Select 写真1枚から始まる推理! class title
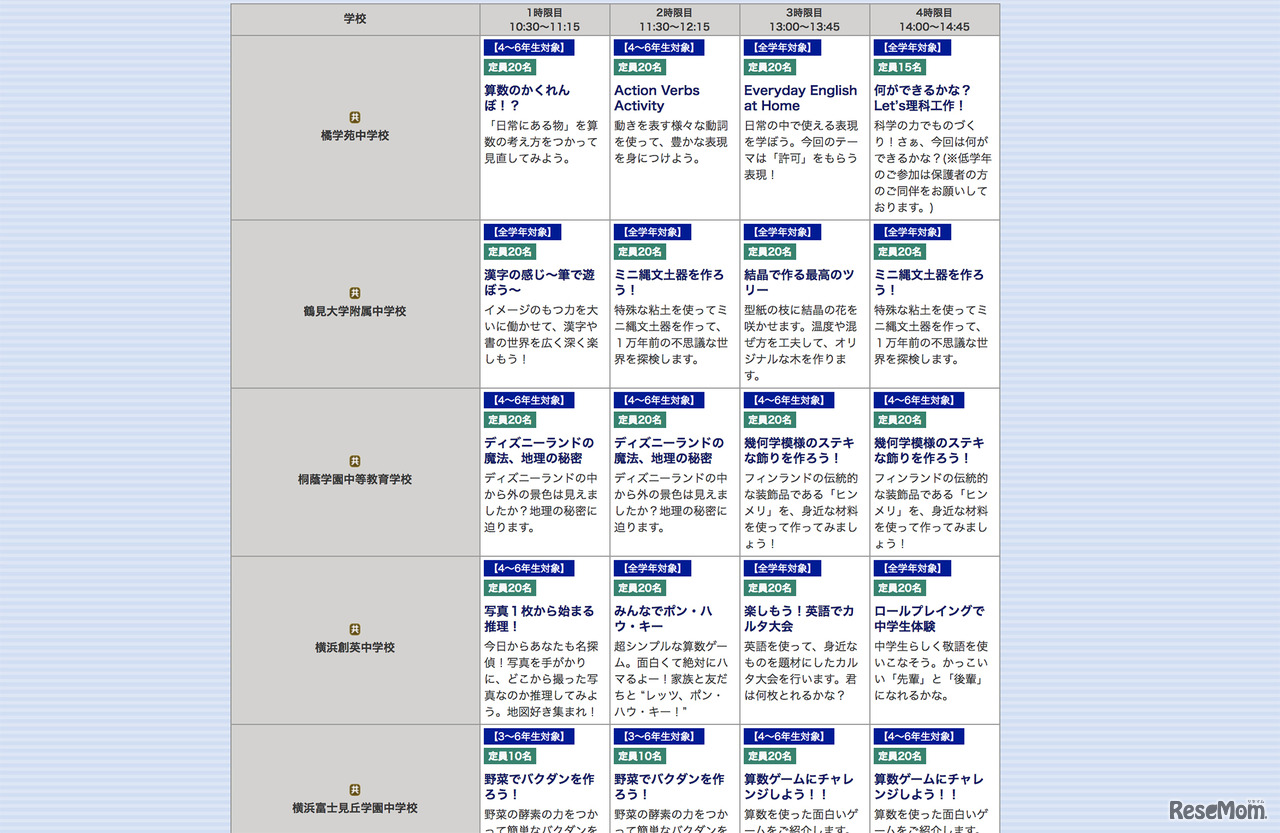Viewport: 1280px width, 833px height. [x=539, y=618]
